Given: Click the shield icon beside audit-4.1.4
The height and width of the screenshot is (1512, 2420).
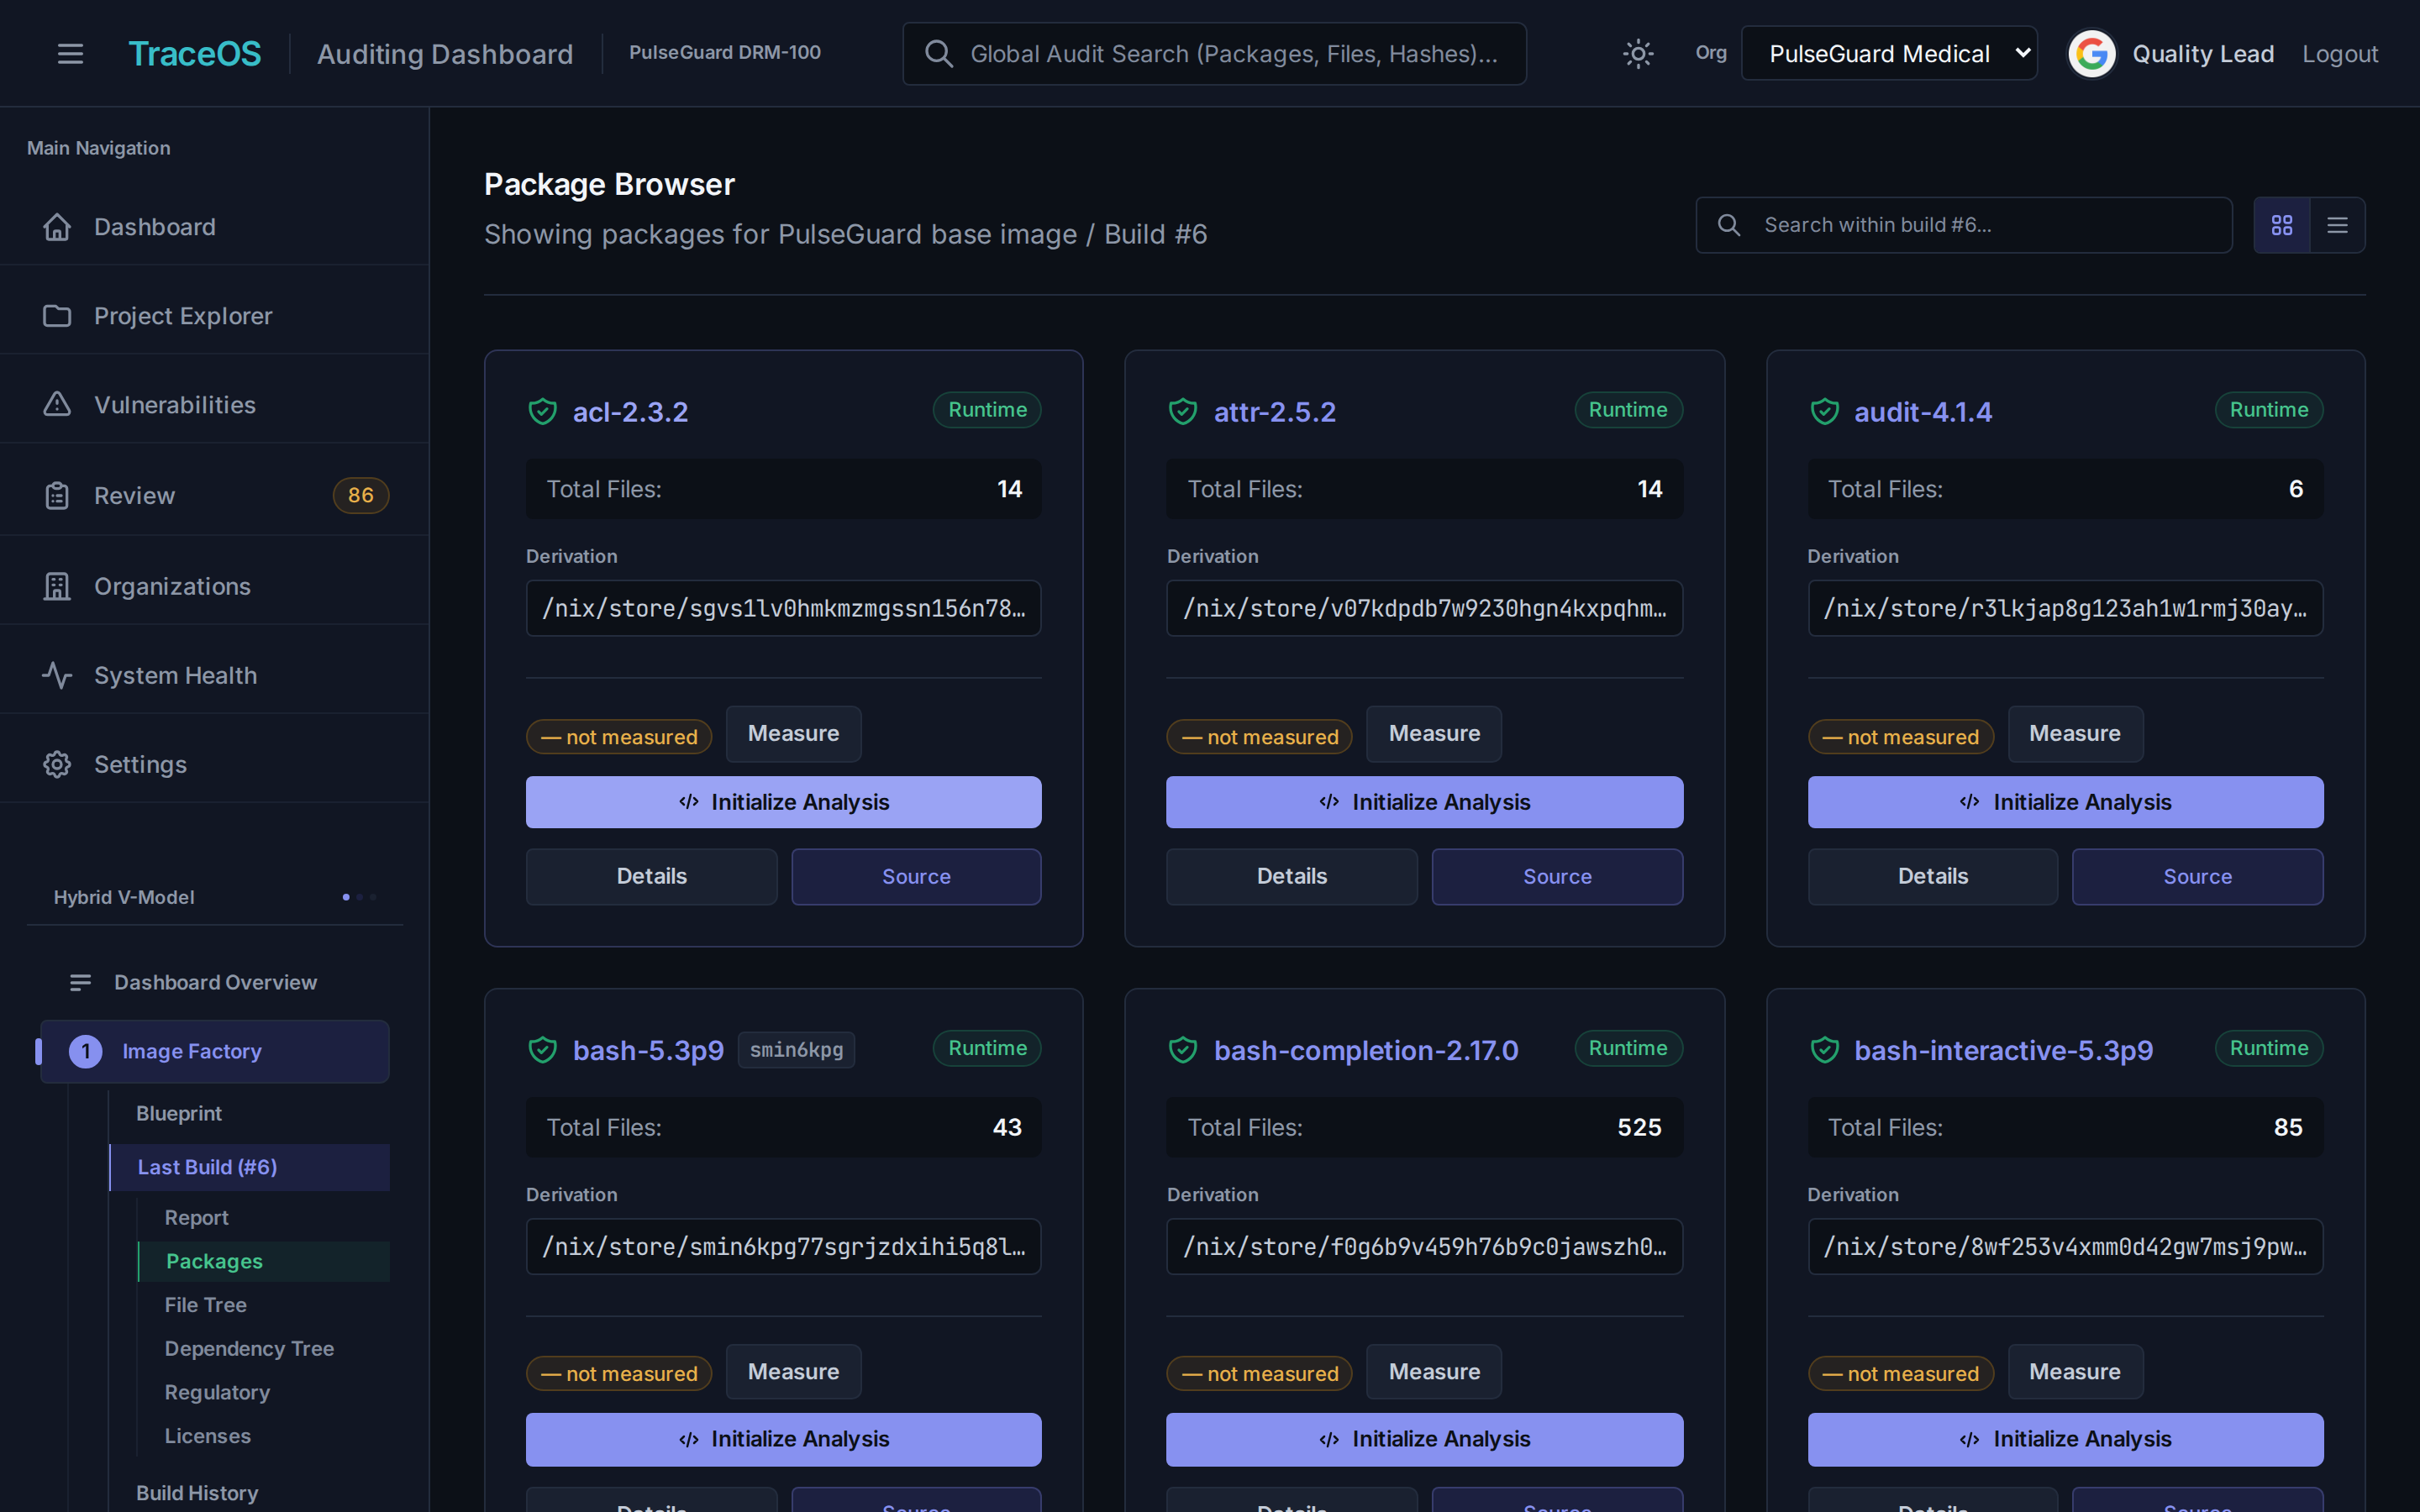Looking at the screenshot, I should [1824, 412].
